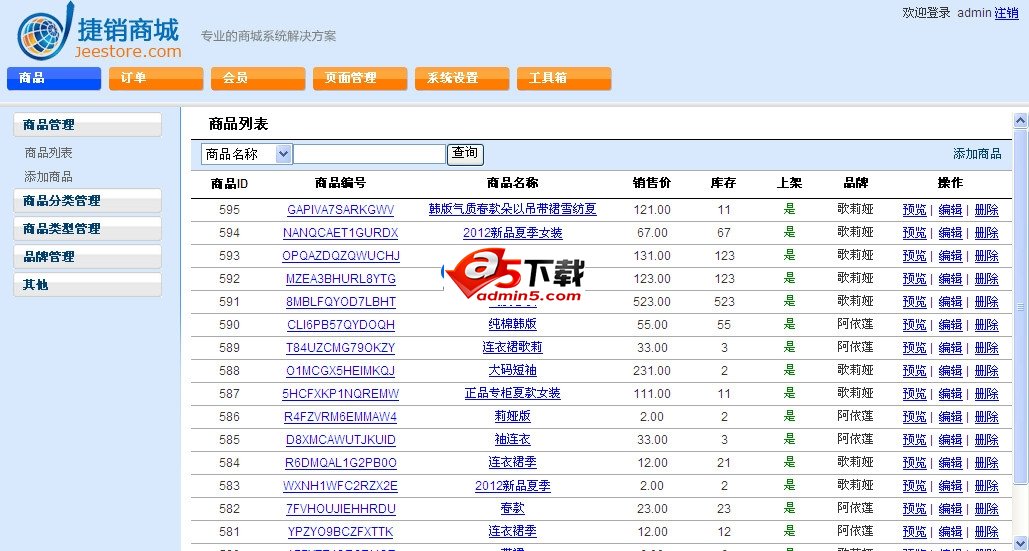The width and height of the screenshot is (1029, 551).
Task: Open product code 8MBLFQYOD7LBHT
Action: click(x=341, y=302)
